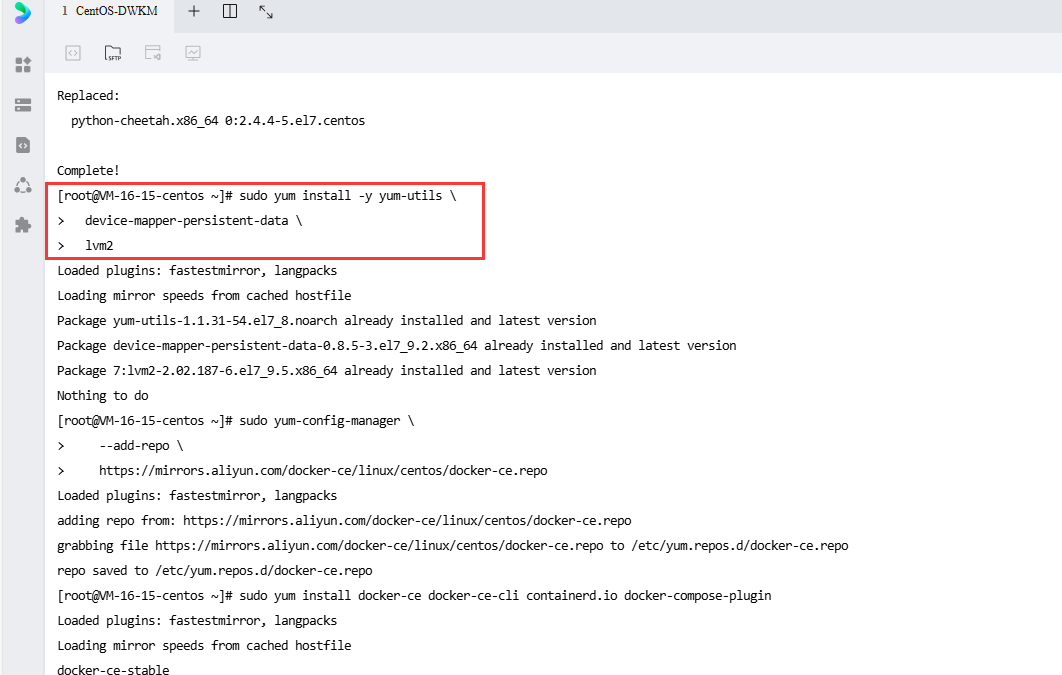Click the 'Package yum-utils-1.1.31-54' already installed line
This screenshot has height=675, width=1062.
click(326, 320)
